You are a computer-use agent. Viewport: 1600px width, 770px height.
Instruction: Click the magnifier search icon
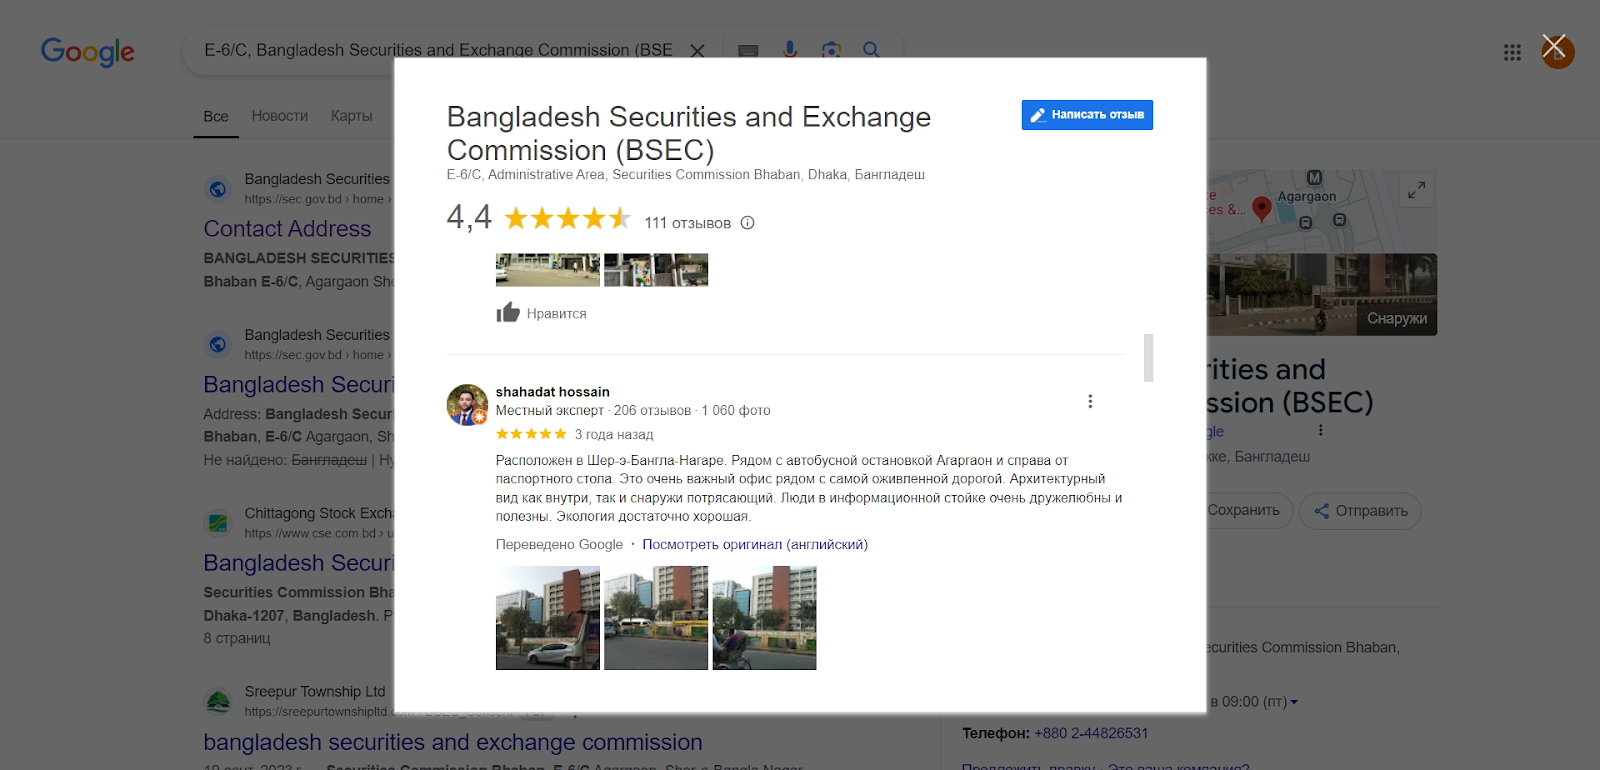coord(871,50)
